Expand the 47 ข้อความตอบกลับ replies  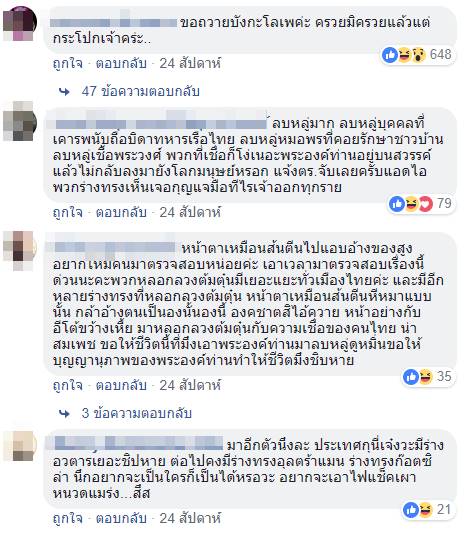(140, 91)
